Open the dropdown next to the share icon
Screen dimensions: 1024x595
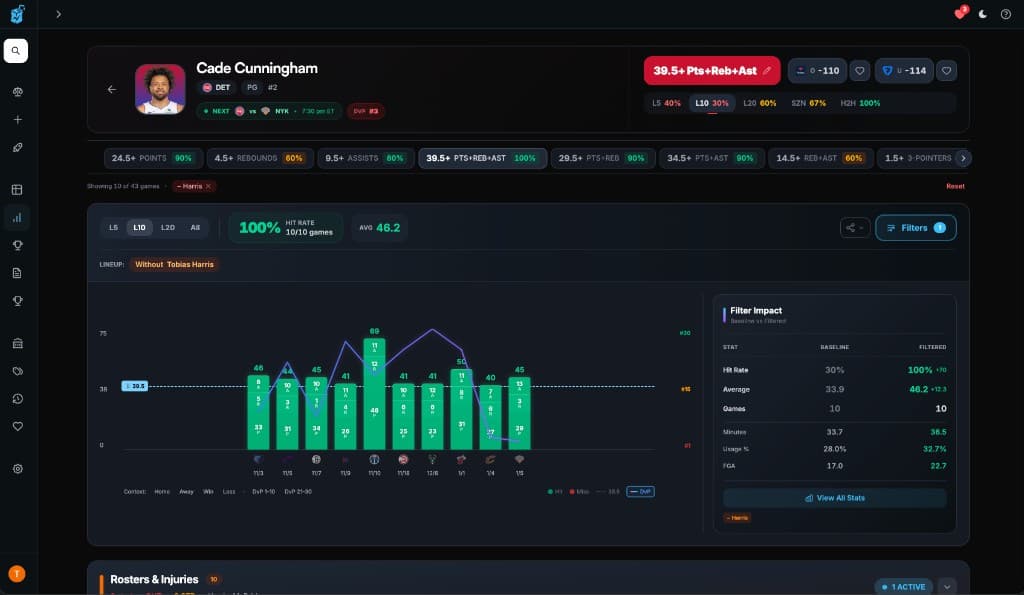pyautogui.click(x=861, y=227)
